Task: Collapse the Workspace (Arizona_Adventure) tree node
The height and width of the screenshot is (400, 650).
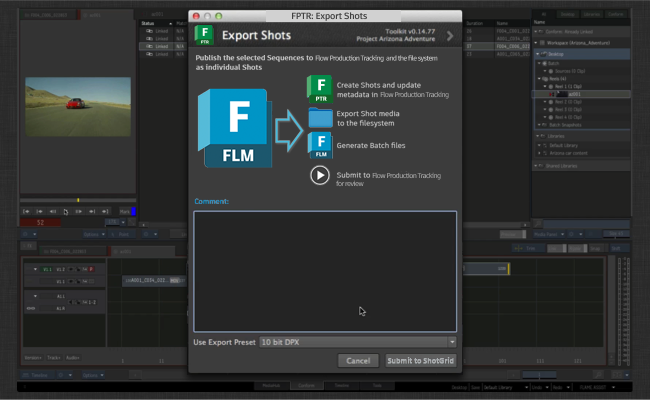Action: (x=536, y=43)
